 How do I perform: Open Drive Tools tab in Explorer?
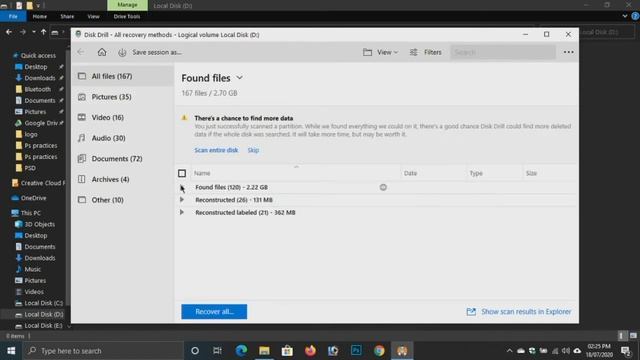(x=127, y=16)
